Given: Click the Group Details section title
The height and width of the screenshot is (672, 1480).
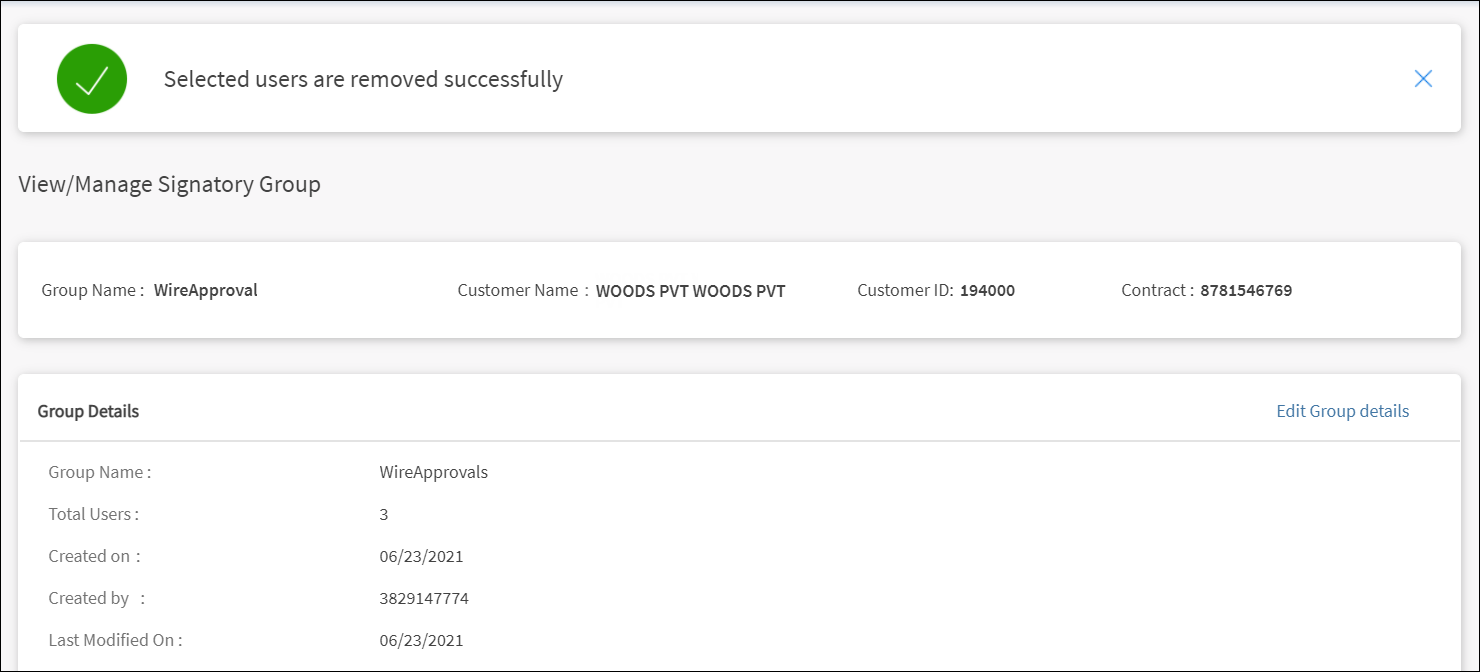Looking at the screenshot, I should [x=88, y=411].
